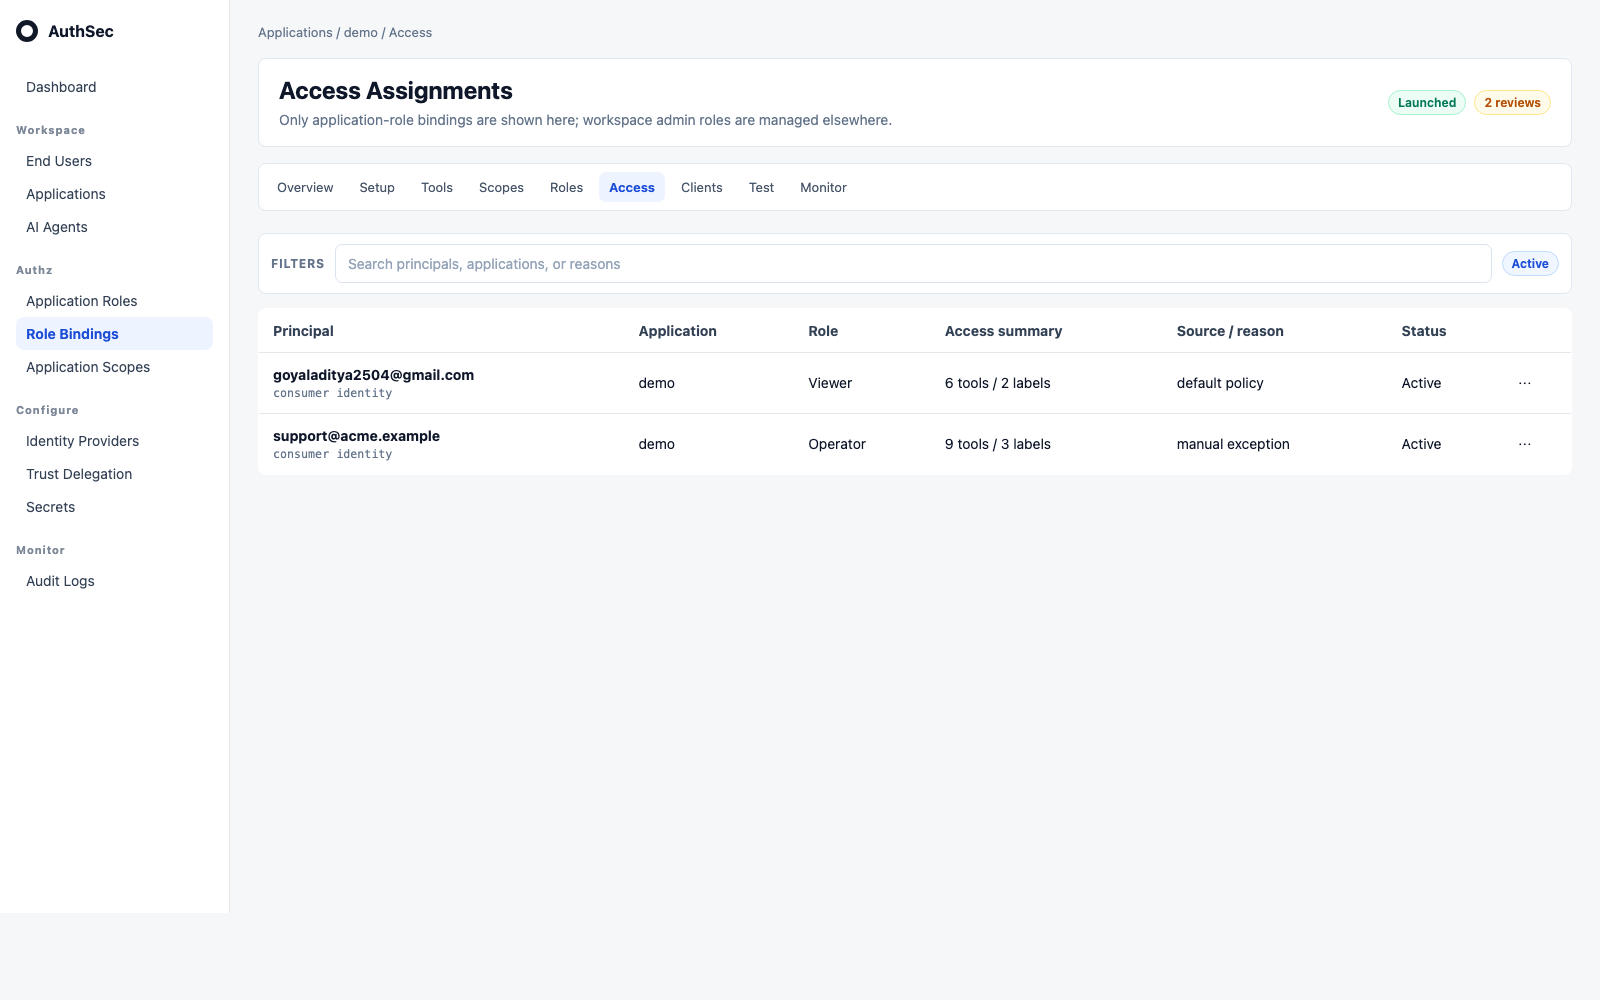
Task: Click the Operator role cell
Action: (837, 444)
